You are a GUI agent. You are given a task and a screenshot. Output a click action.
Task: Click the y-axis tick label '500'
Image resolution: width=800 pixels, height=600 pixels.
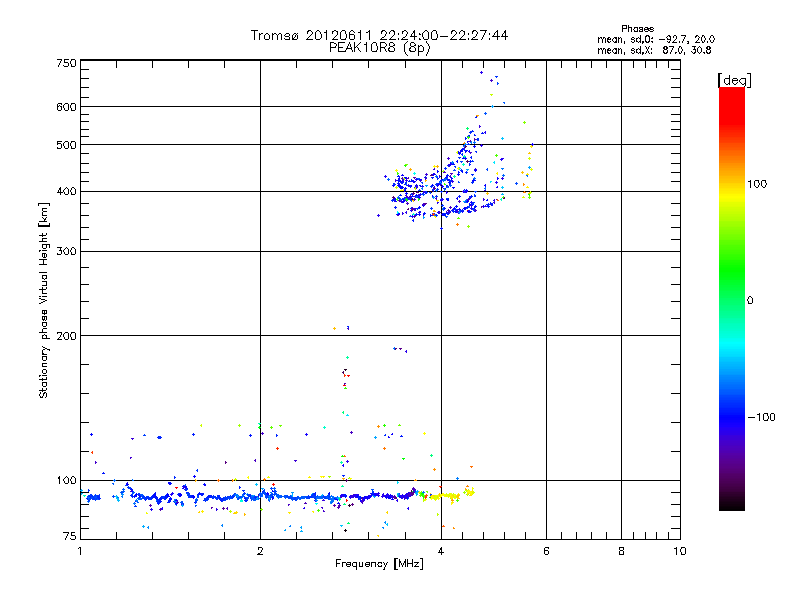(66, 145)
